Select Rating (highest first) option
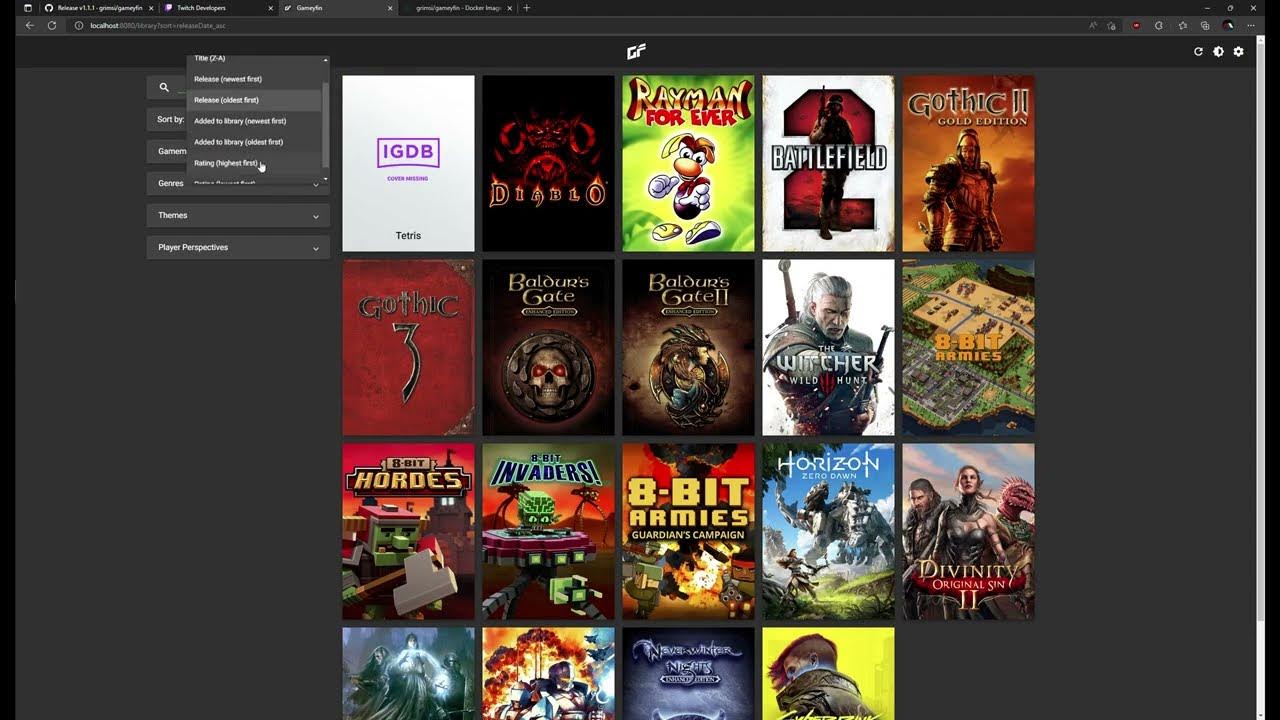 pyautogui.click(x=254, y=163)
